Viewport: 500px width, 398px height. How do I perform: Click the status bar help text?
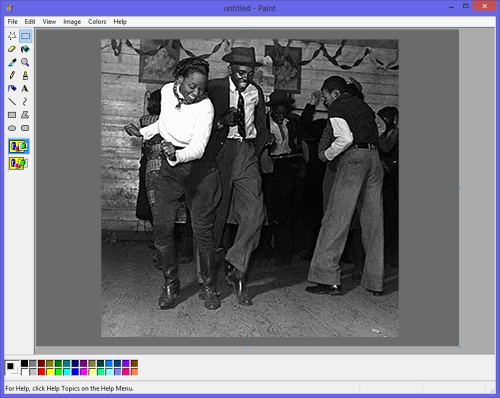pyautogui.click(x=69, y=388)
